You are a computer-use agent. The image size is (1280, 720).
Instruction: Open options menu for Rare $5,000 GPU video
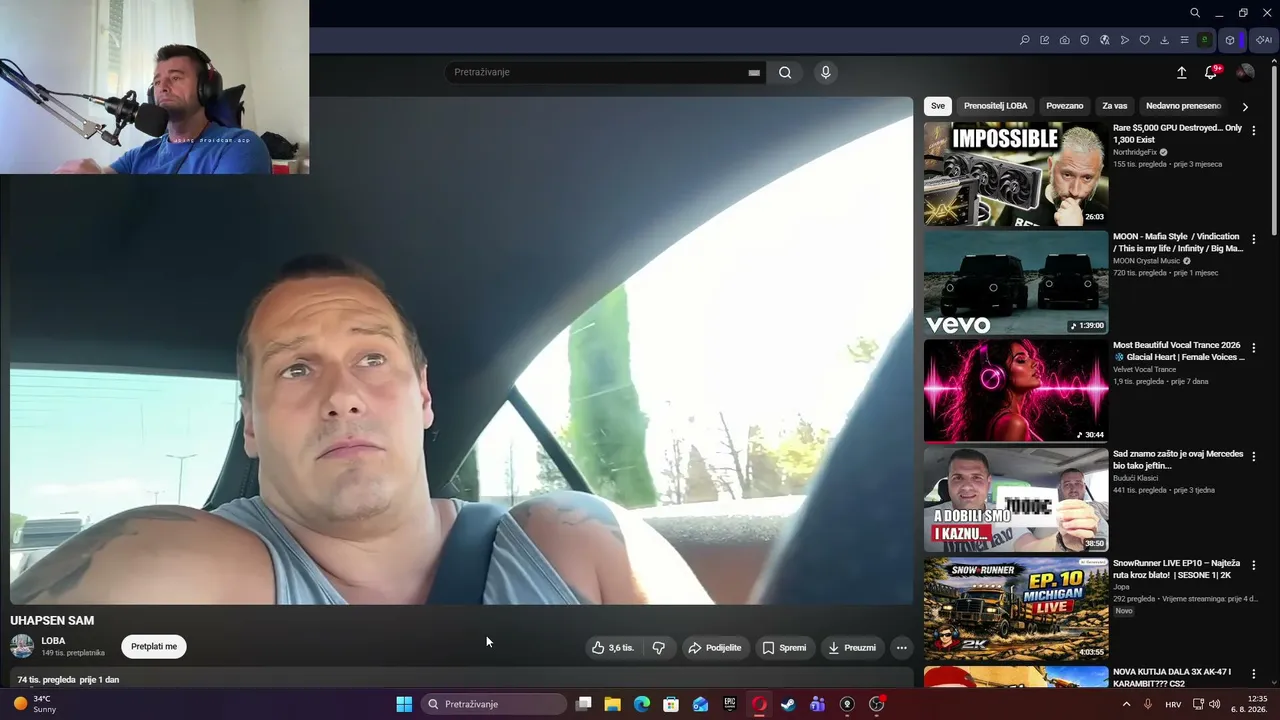coord(1254,130)
